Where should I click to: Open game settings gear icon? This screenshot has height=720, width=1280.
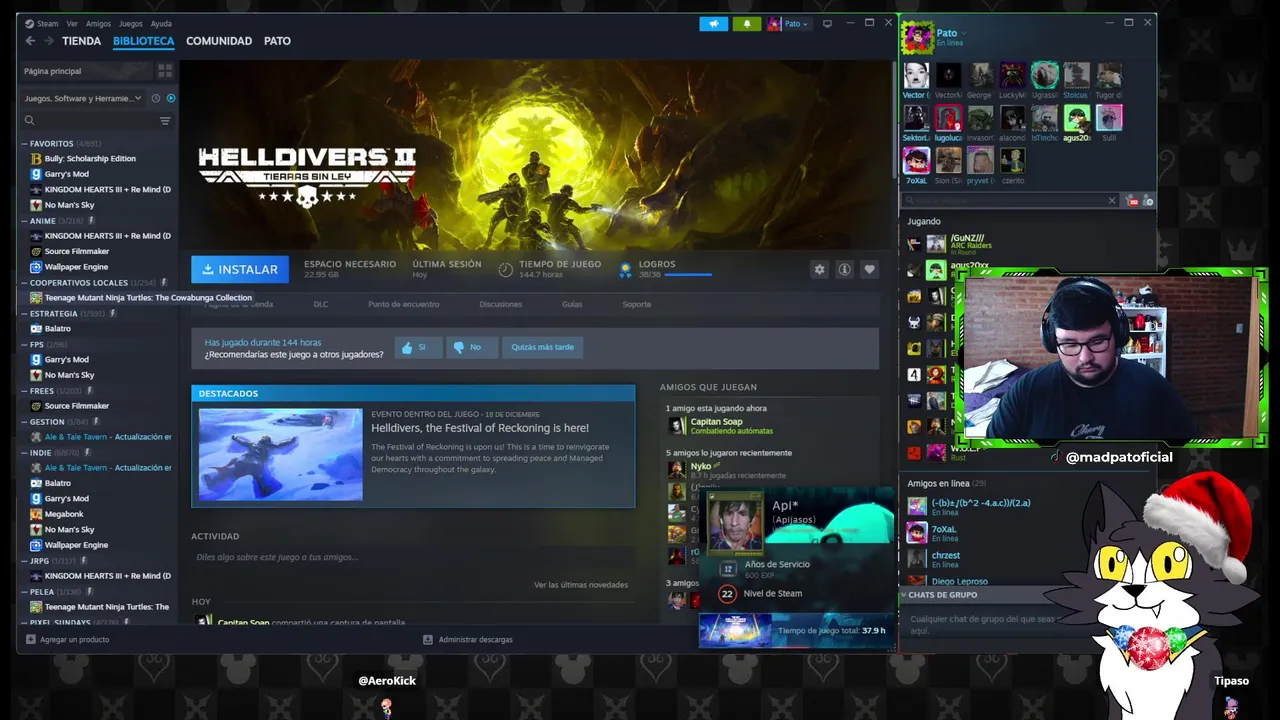pyautogui.click(x=820, y=270)
